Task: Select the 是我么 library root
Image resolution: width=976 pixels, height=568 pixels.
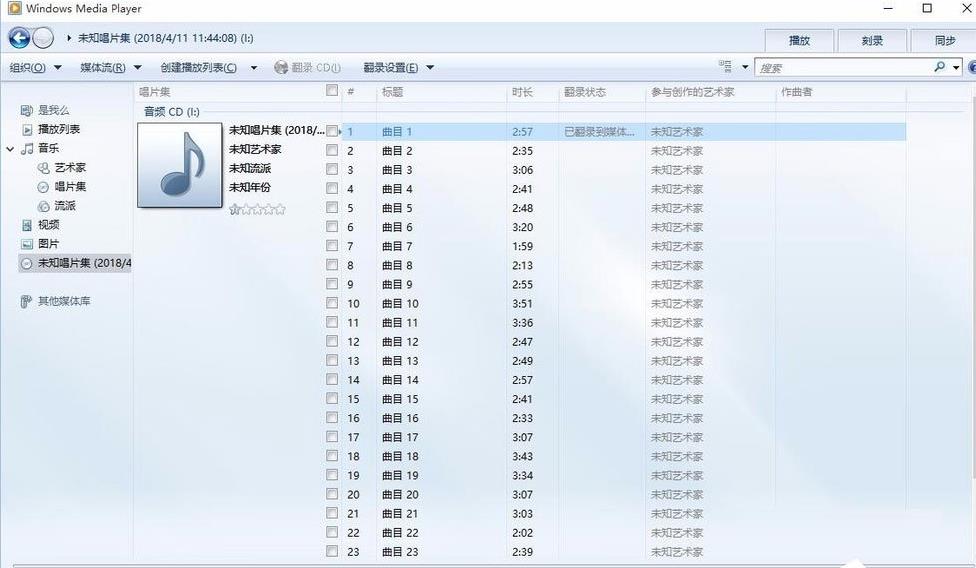Action: [53, 110]
